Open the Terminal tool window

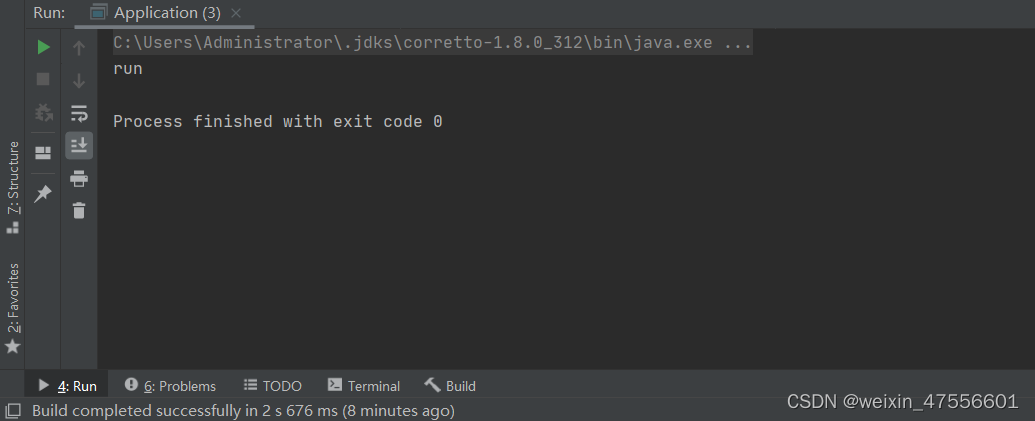[x=364, y=386]
